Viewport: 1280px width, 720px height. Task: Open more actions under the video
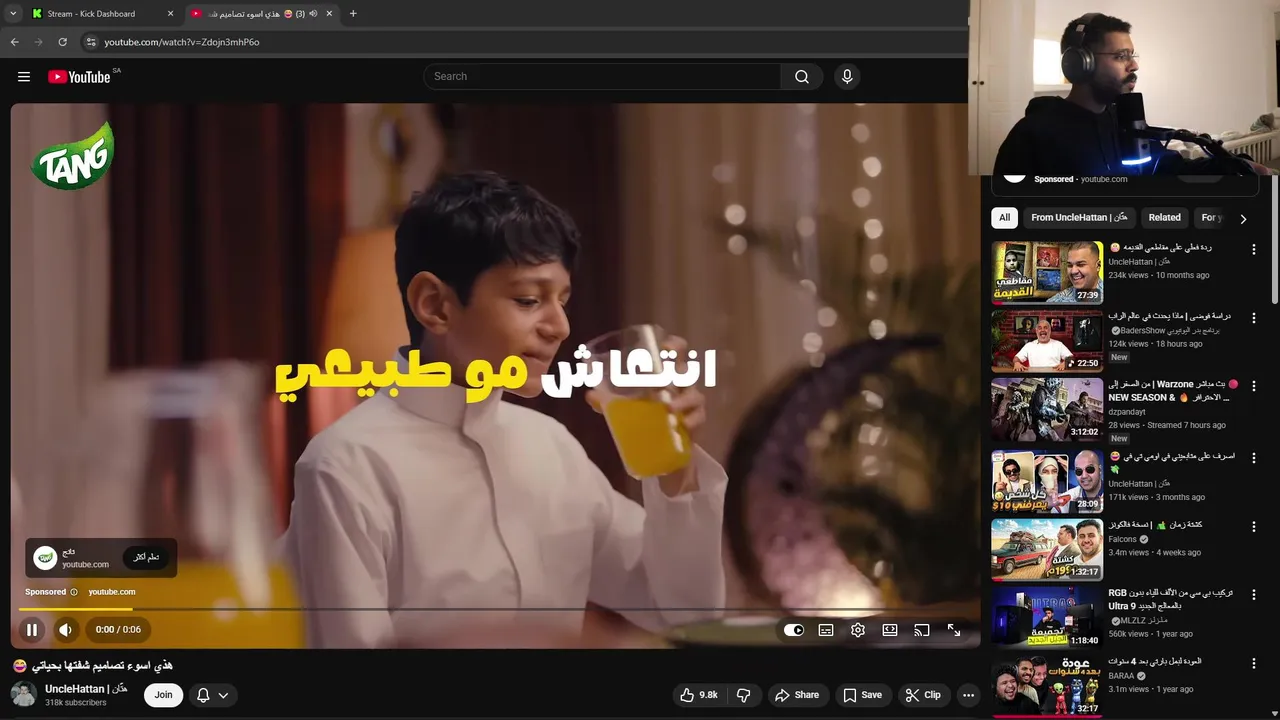968,695
